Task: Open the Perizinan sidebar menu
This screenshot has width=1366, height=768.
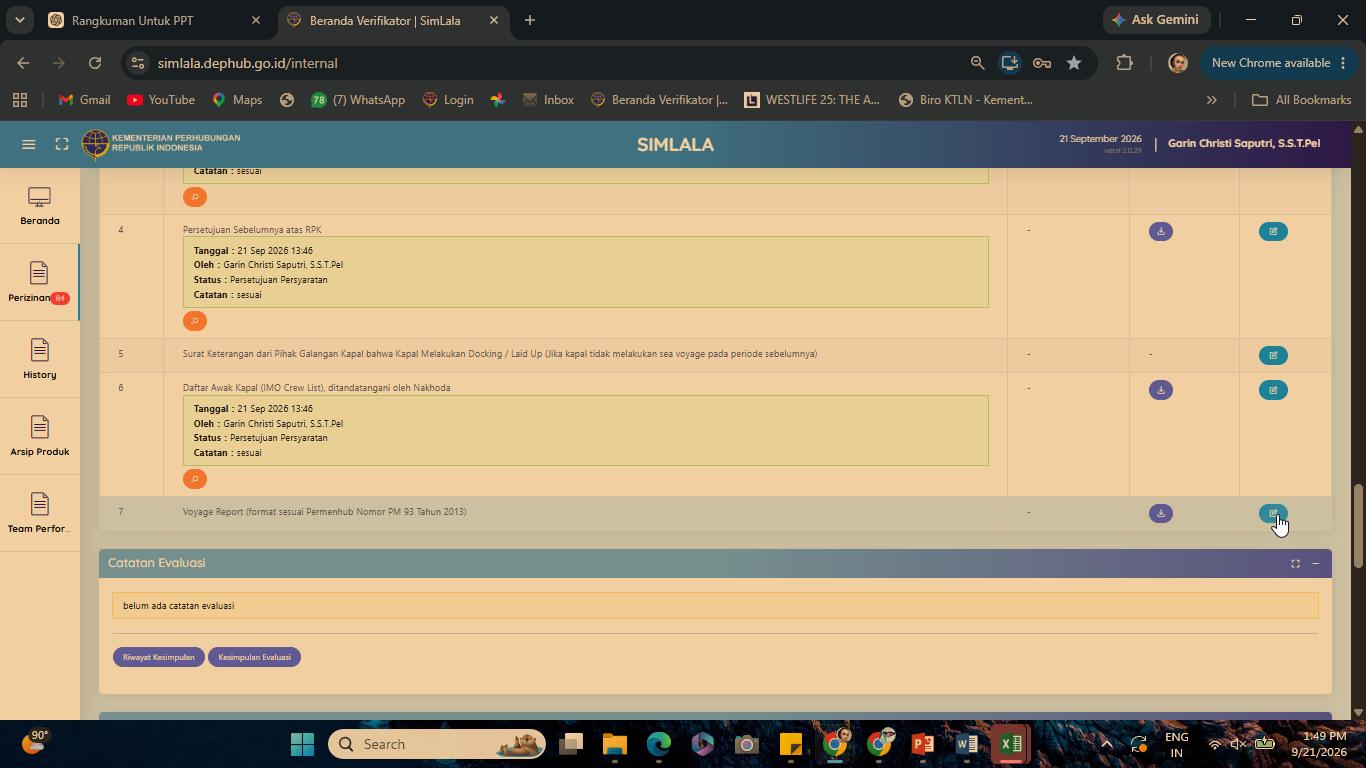Action: (39, 282)
